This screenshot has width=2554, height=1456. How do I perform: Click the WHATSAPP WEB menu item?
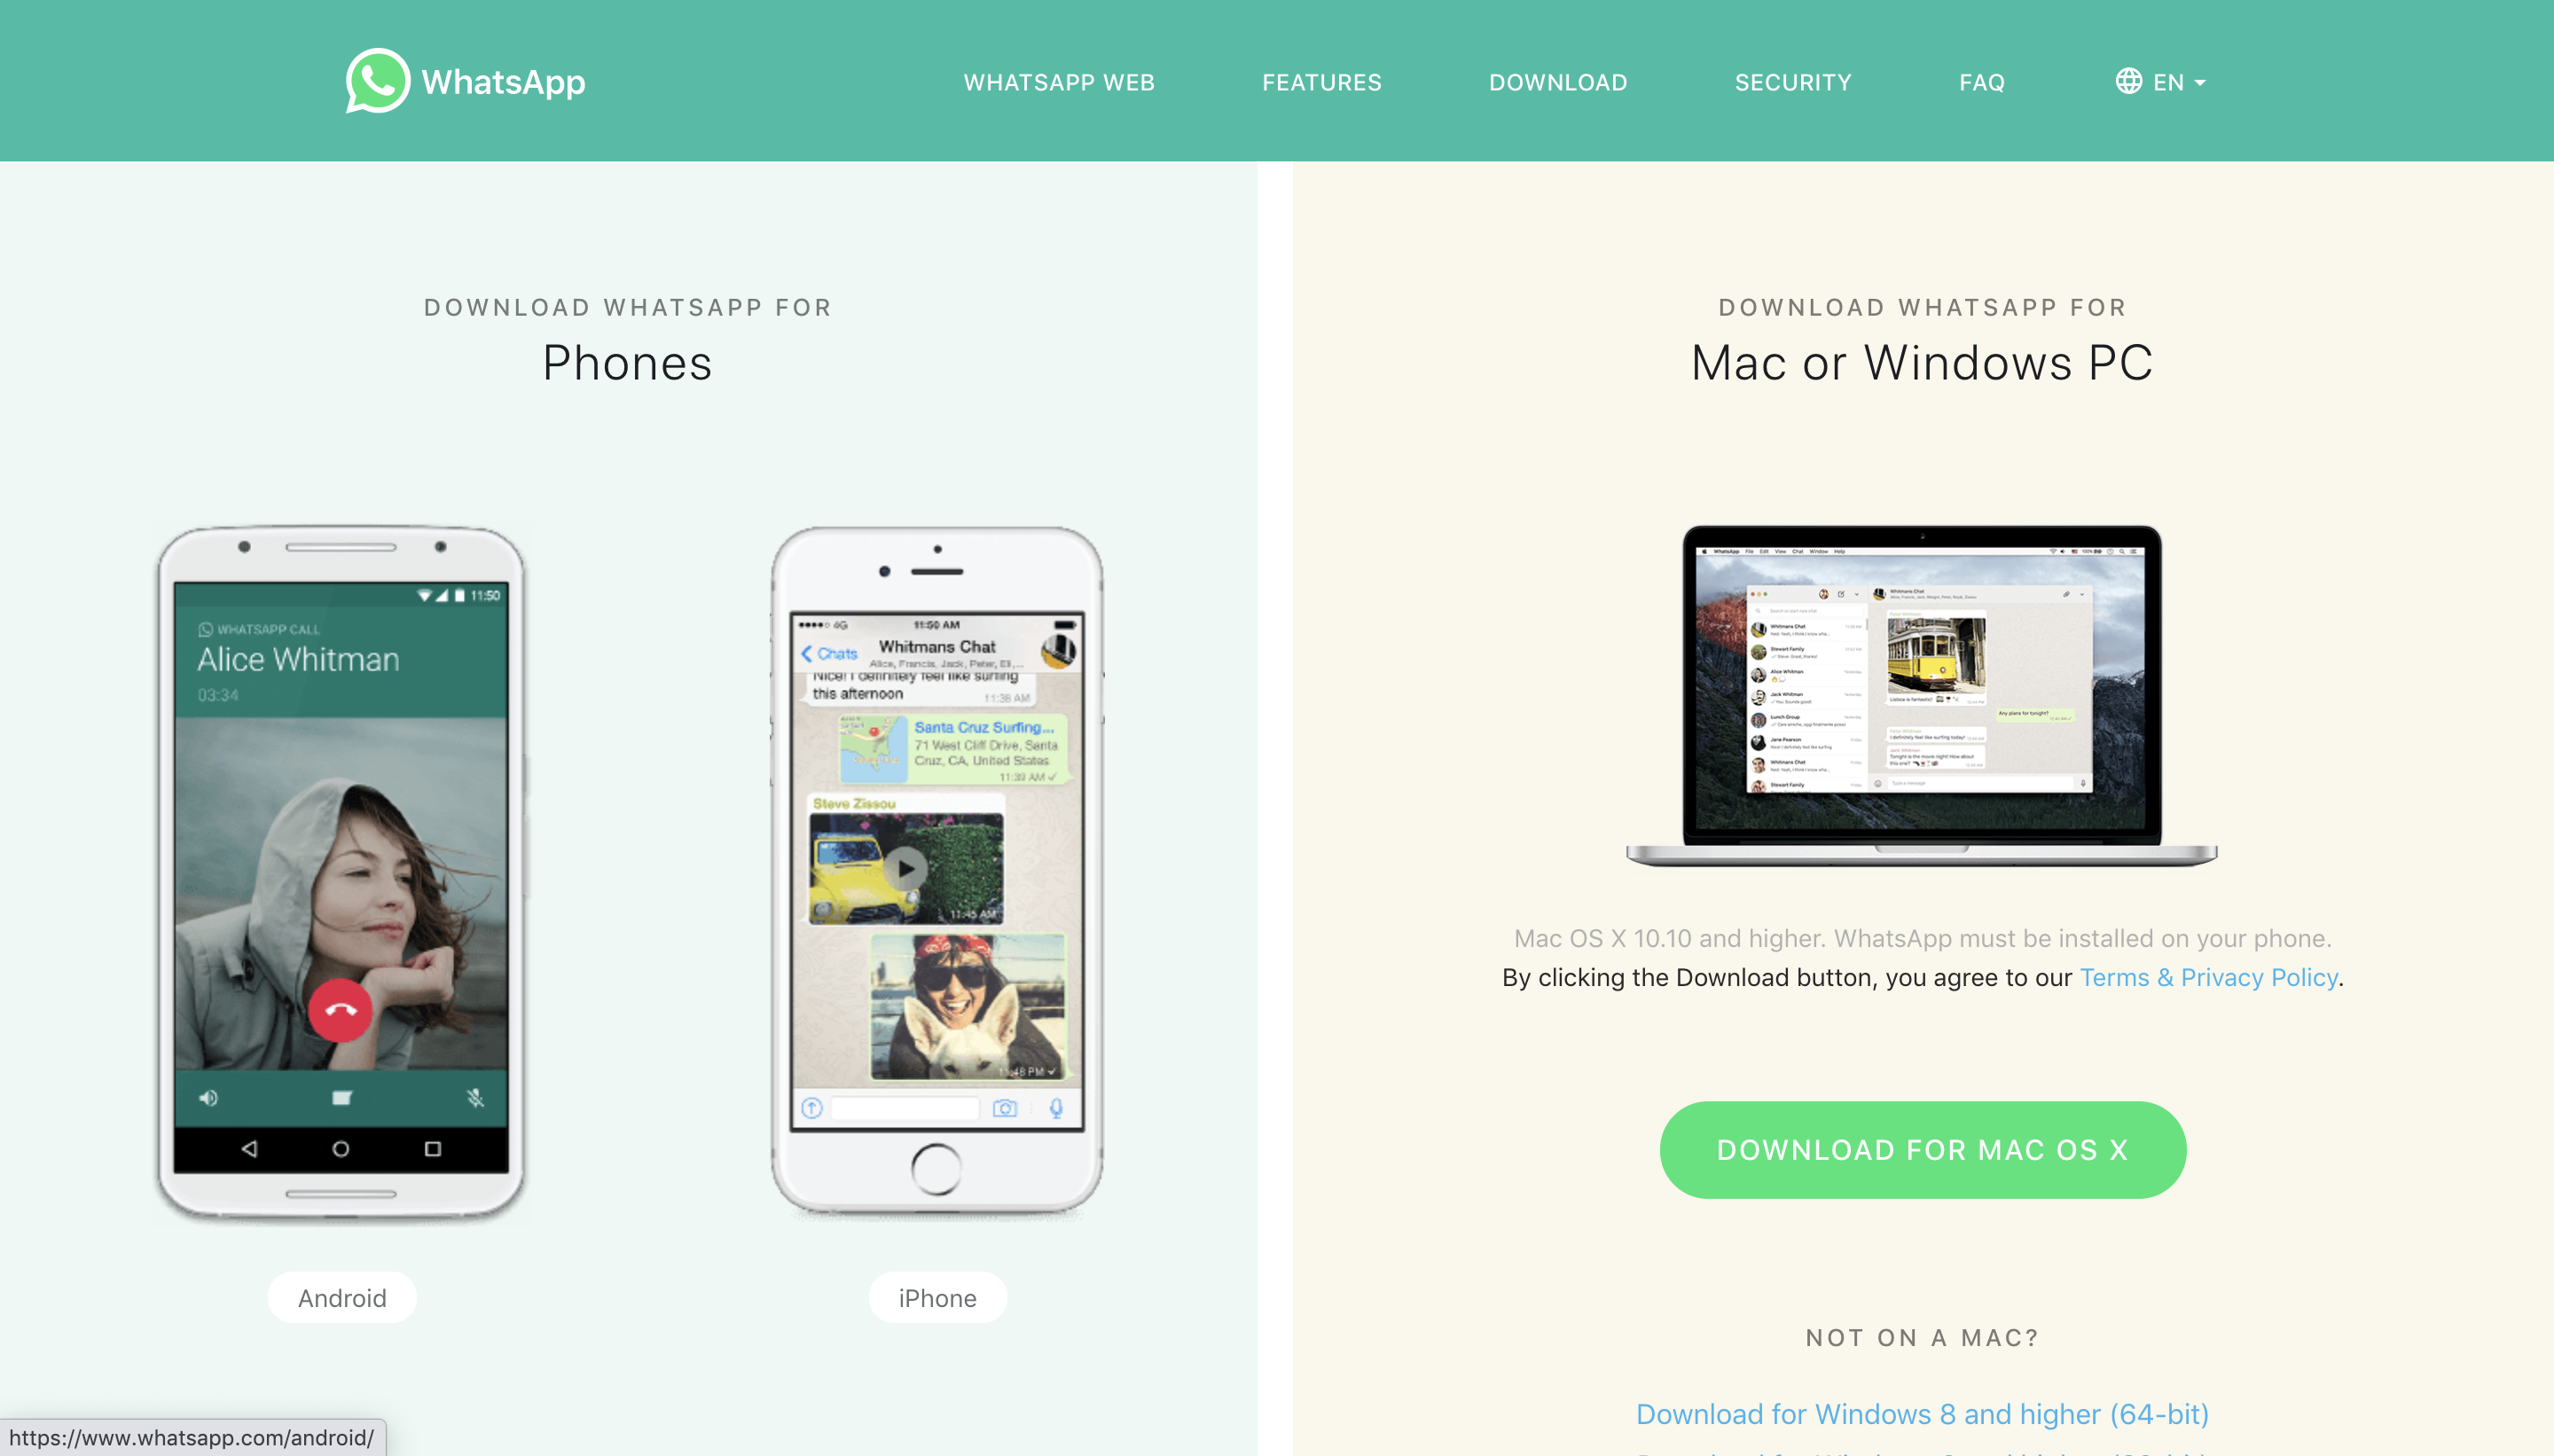click(1062, 81)
